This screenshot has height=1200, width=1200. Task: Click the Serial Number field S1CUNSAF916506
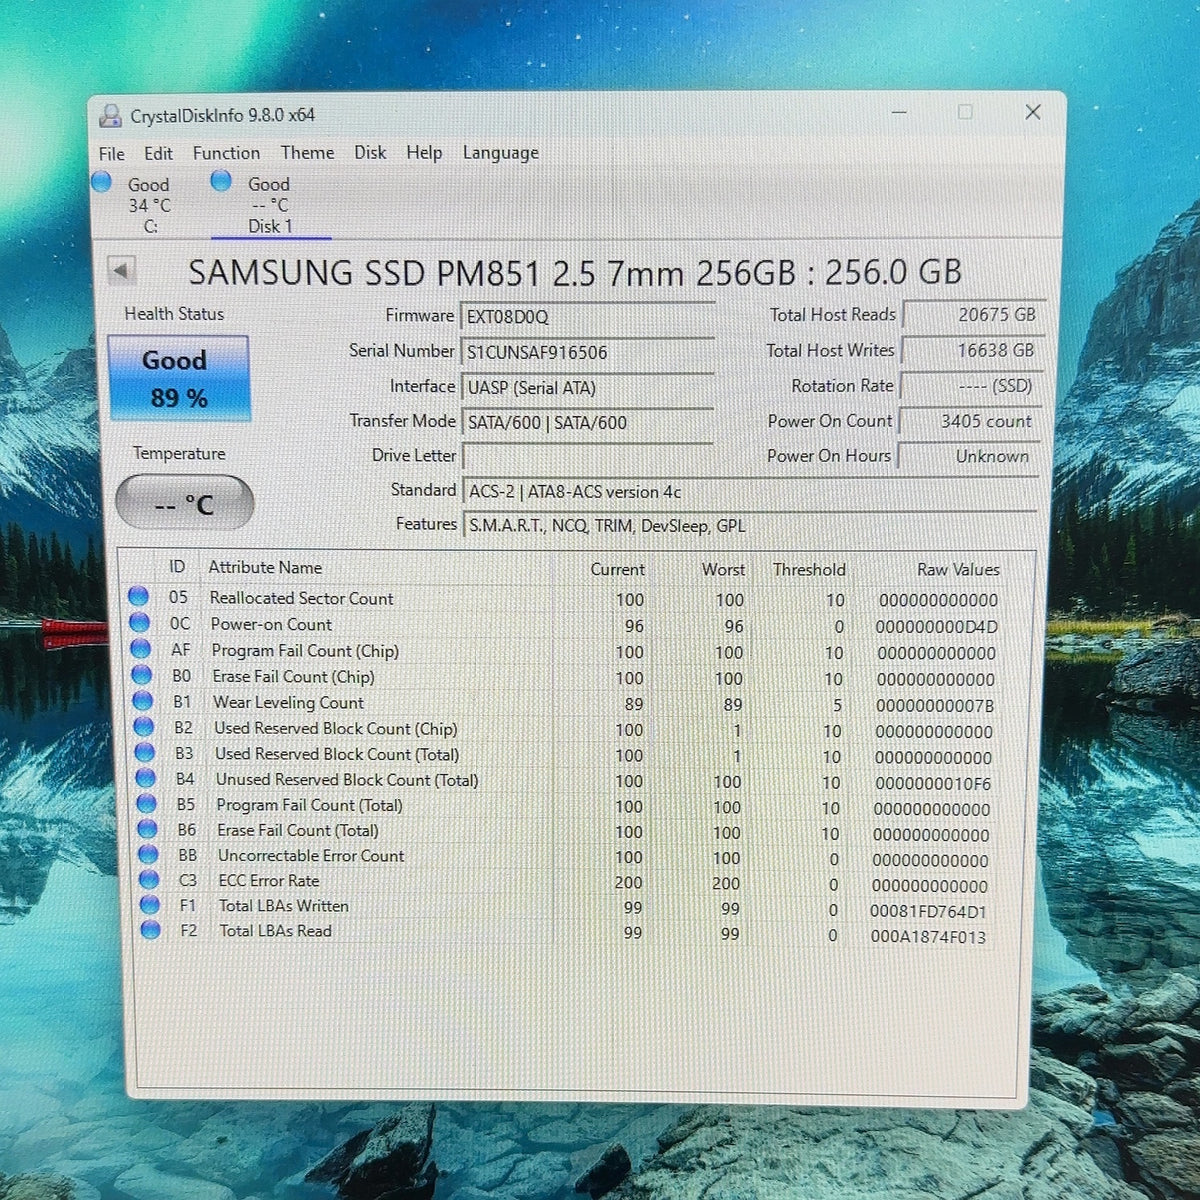(587, 353)
